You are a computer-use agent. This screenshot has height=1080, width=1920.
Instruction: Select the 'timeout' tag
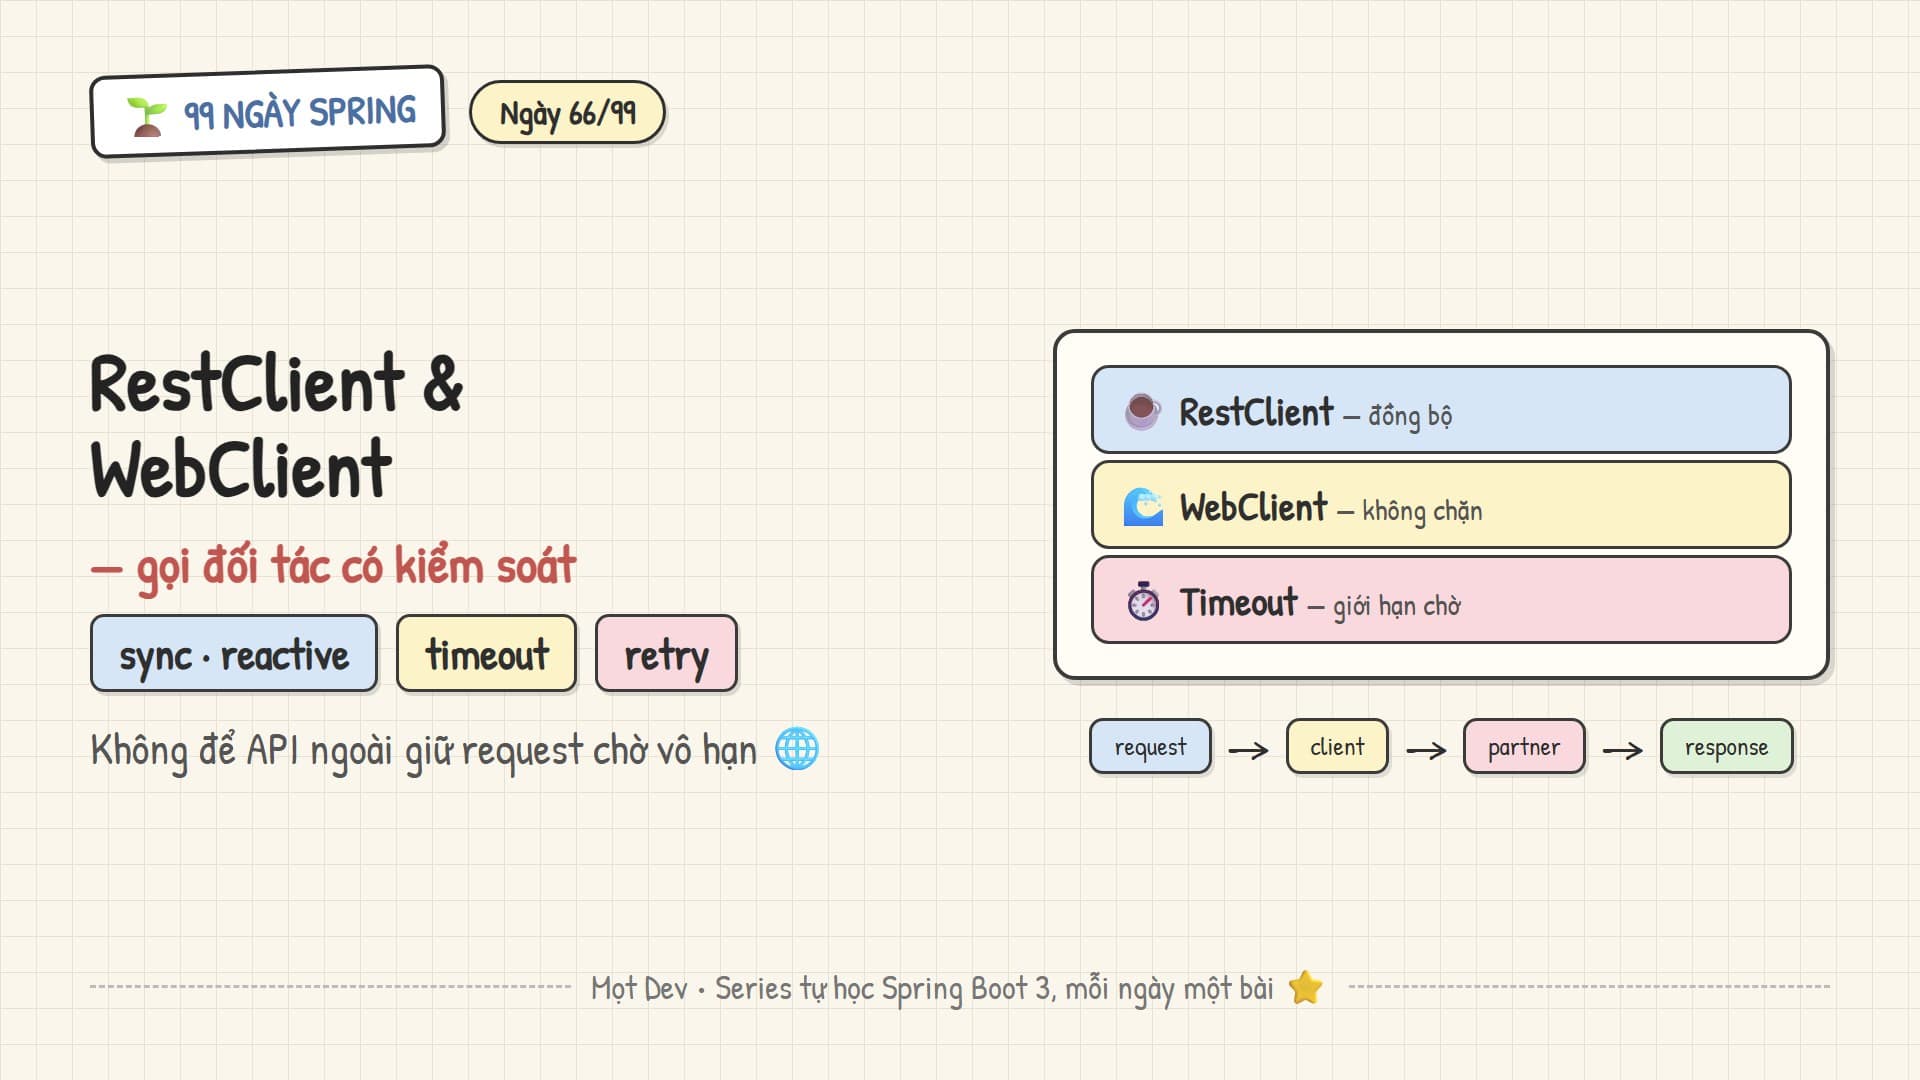pos(487,654)
